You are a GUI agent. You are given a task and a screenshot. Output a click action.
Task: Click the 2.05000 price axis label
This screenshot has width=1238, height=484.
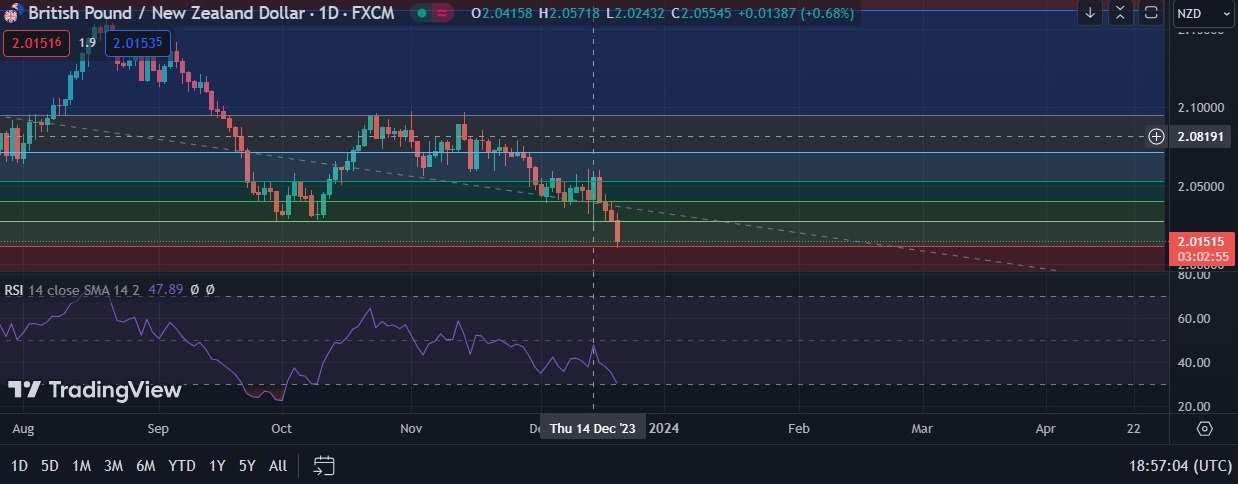click(x=1199, y=187)
